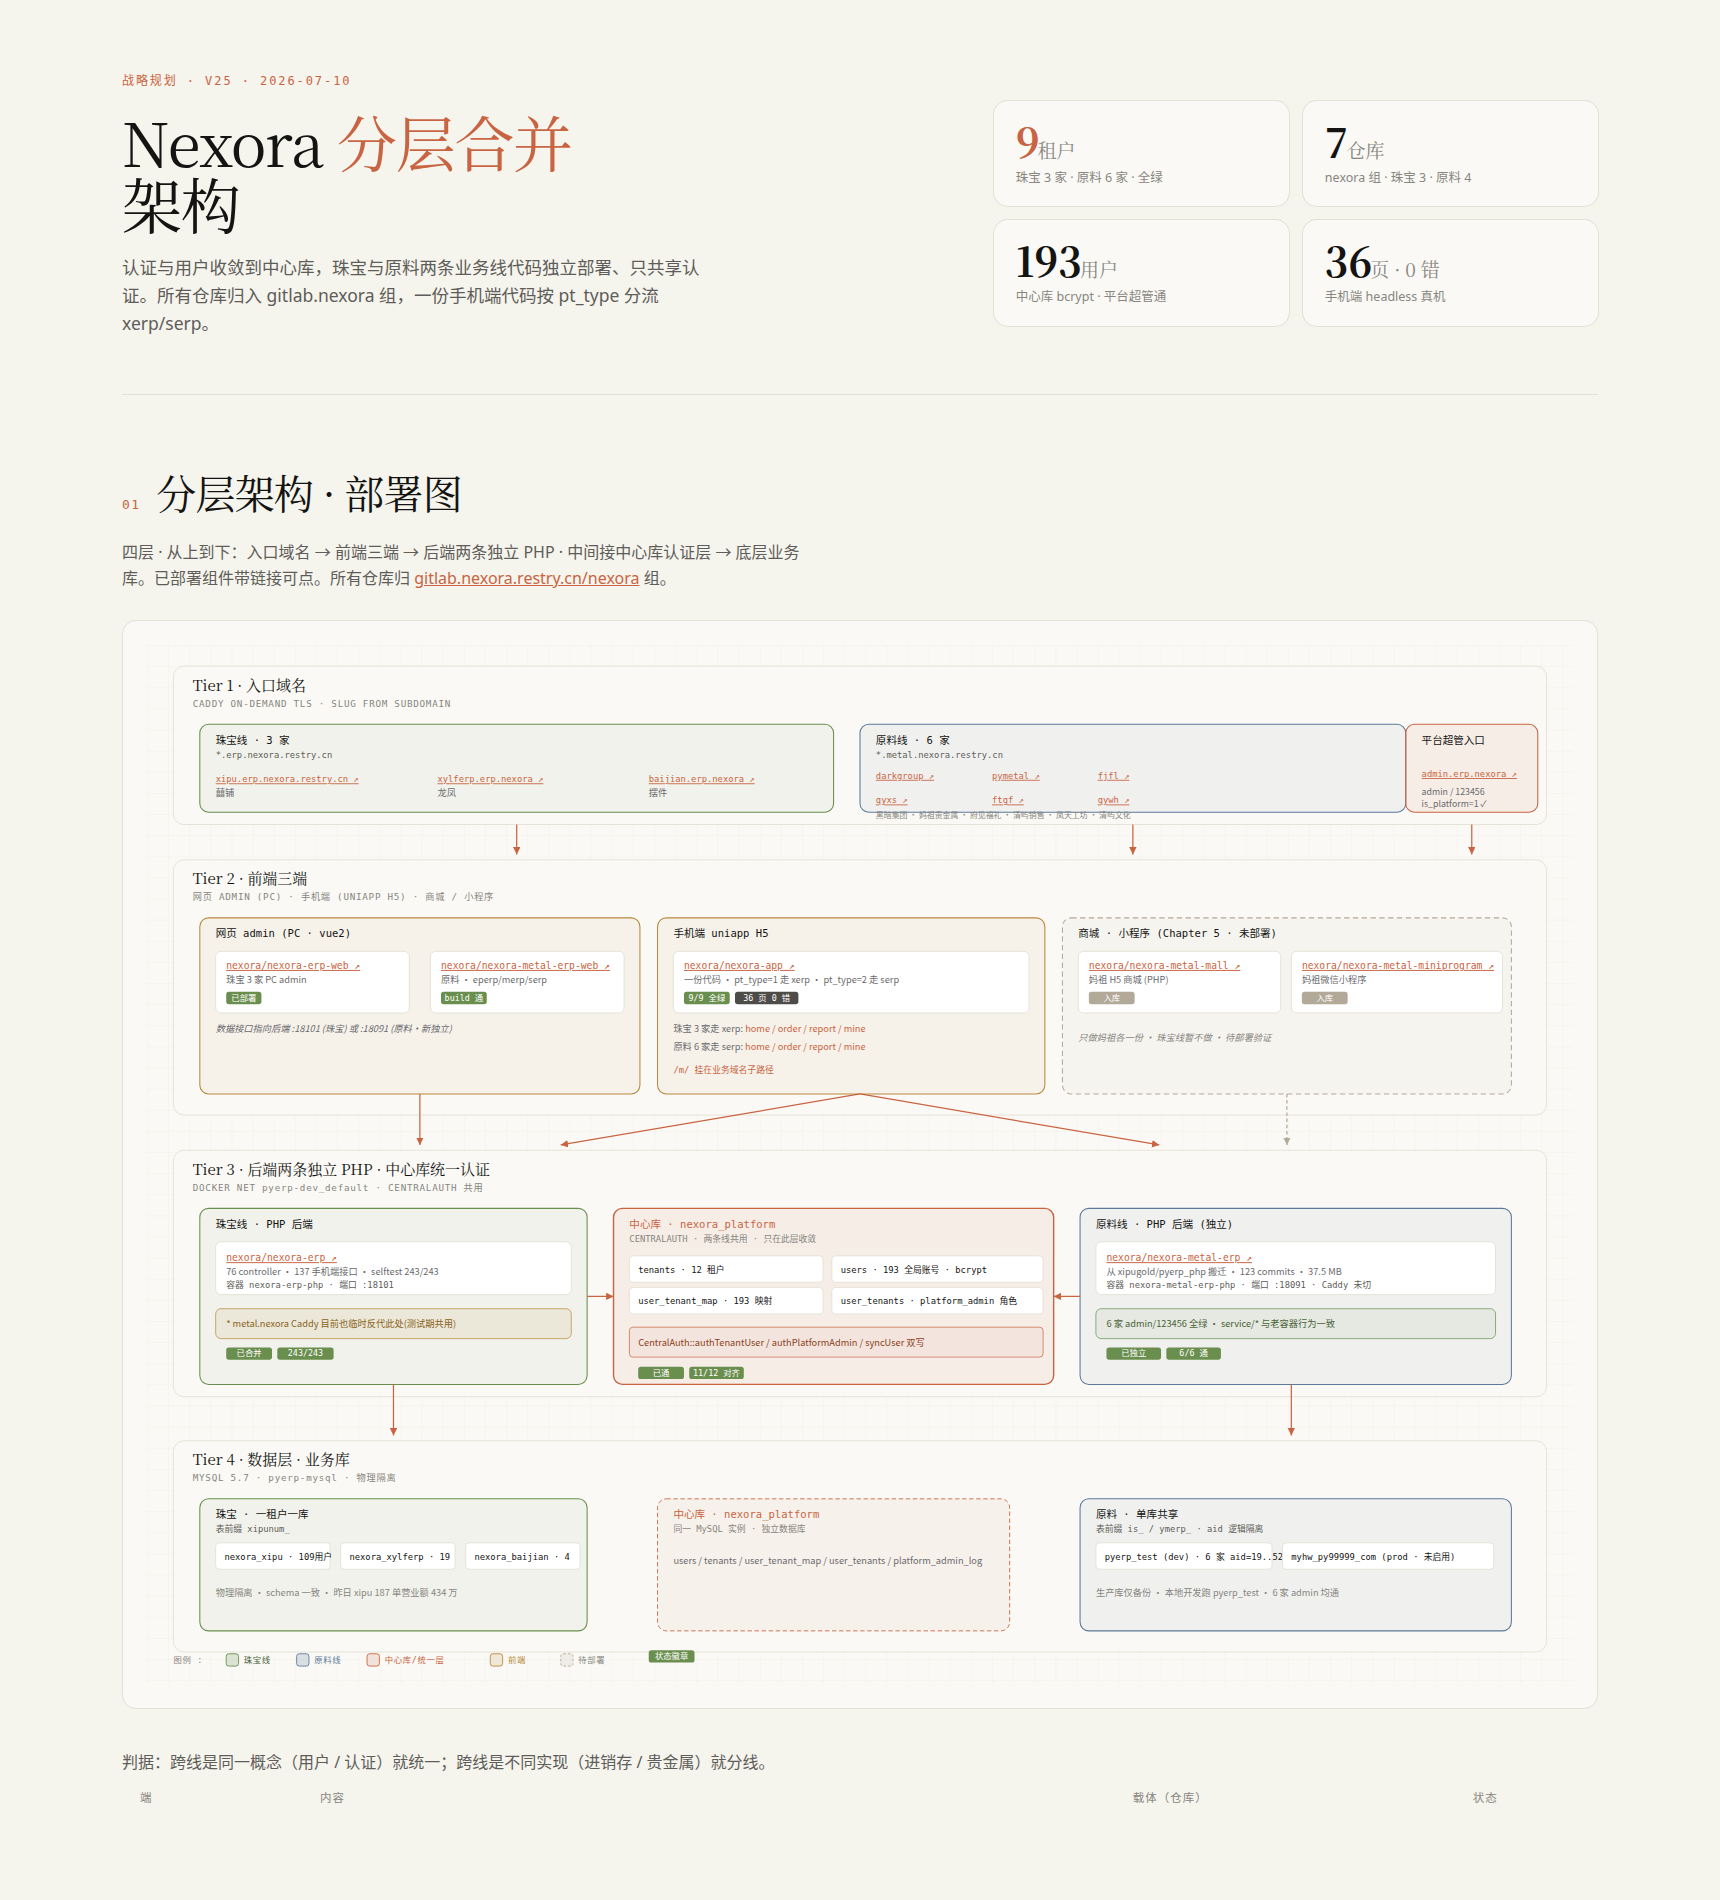This screenshot has height=1900, width=1720.
Task: Go to the nexora/nexora-app repository link
Action: click(x=739, y=966)
